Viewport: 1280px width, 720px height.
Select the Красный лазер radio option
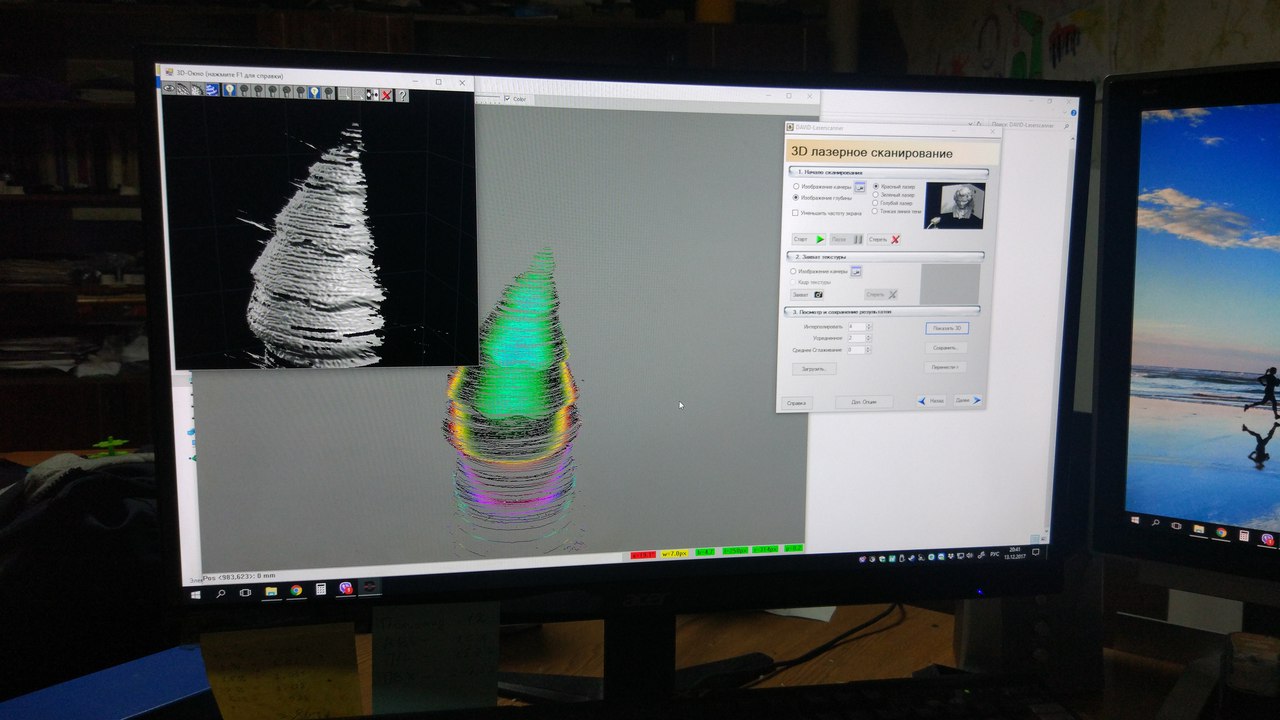(877, 186)
